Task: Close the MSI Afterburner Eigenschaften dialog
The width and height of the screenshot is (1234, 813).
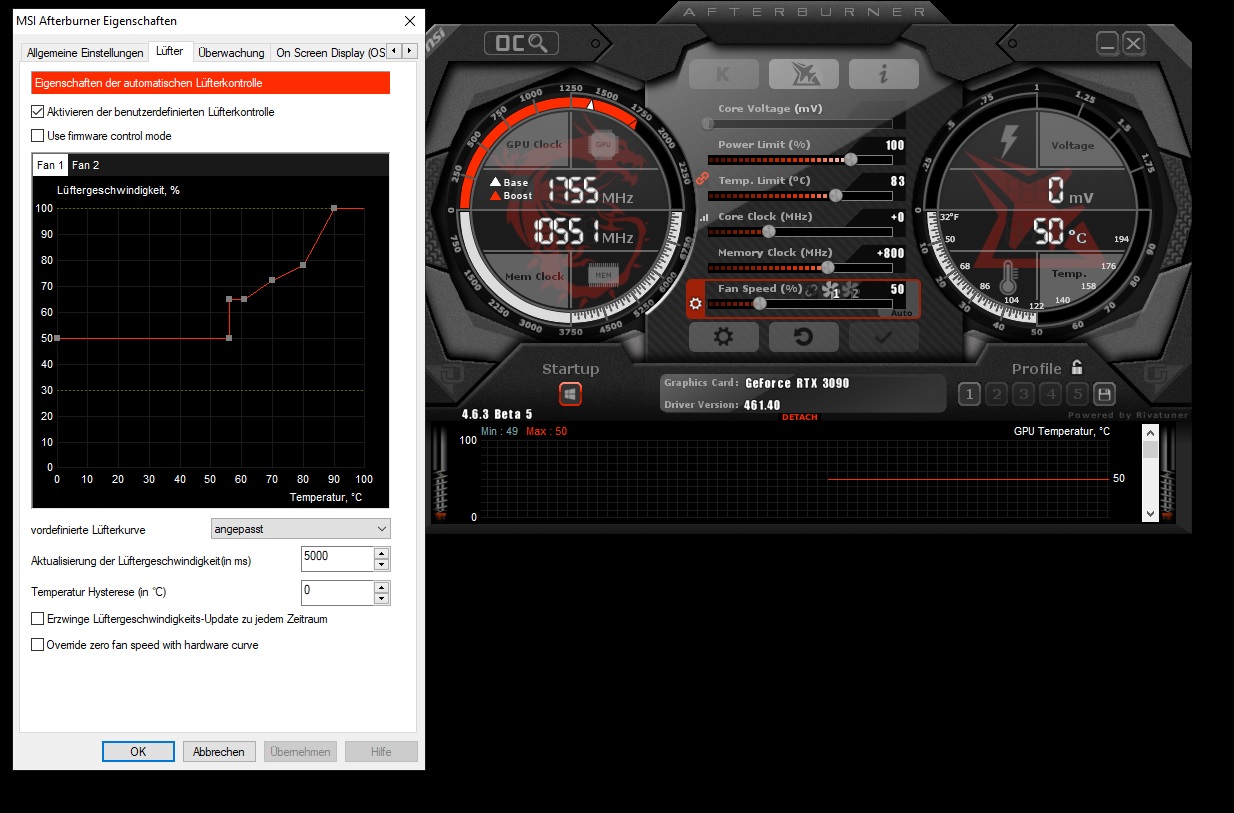Action: [410, 21]
